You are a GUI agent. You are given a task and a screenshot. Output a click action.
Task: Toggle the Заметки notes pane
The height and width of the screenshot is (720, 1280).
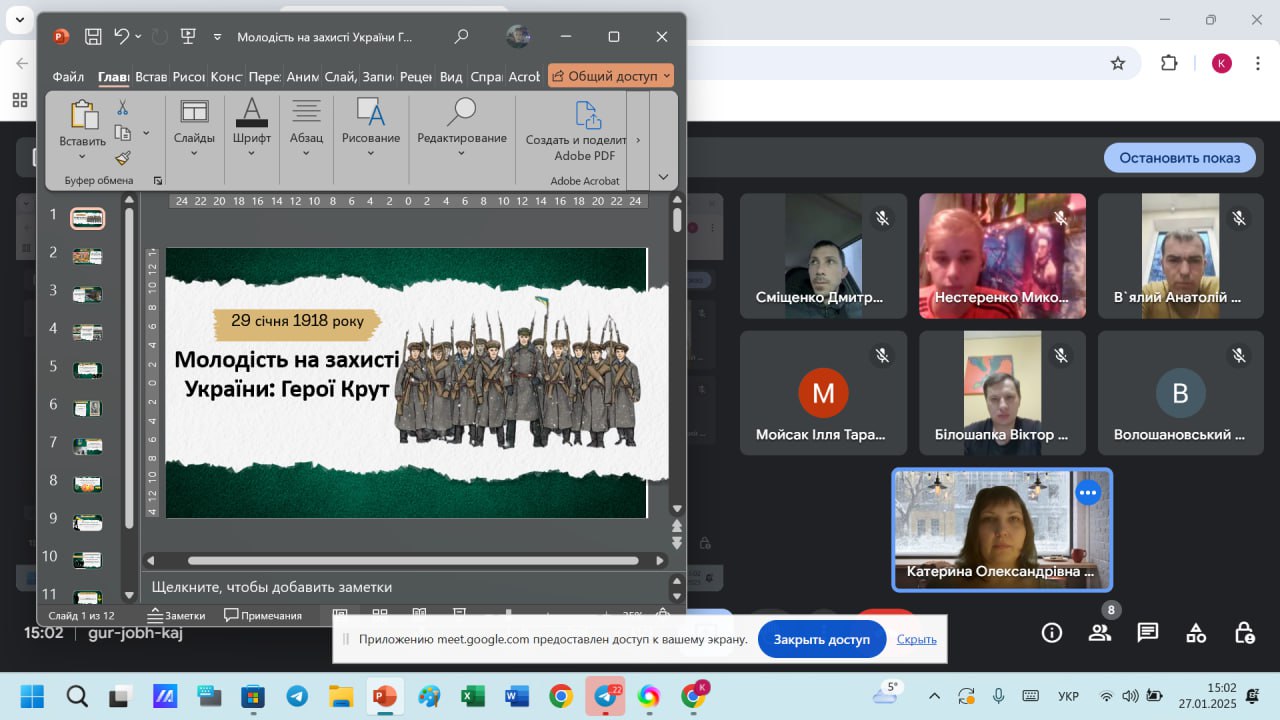point(176,615)
